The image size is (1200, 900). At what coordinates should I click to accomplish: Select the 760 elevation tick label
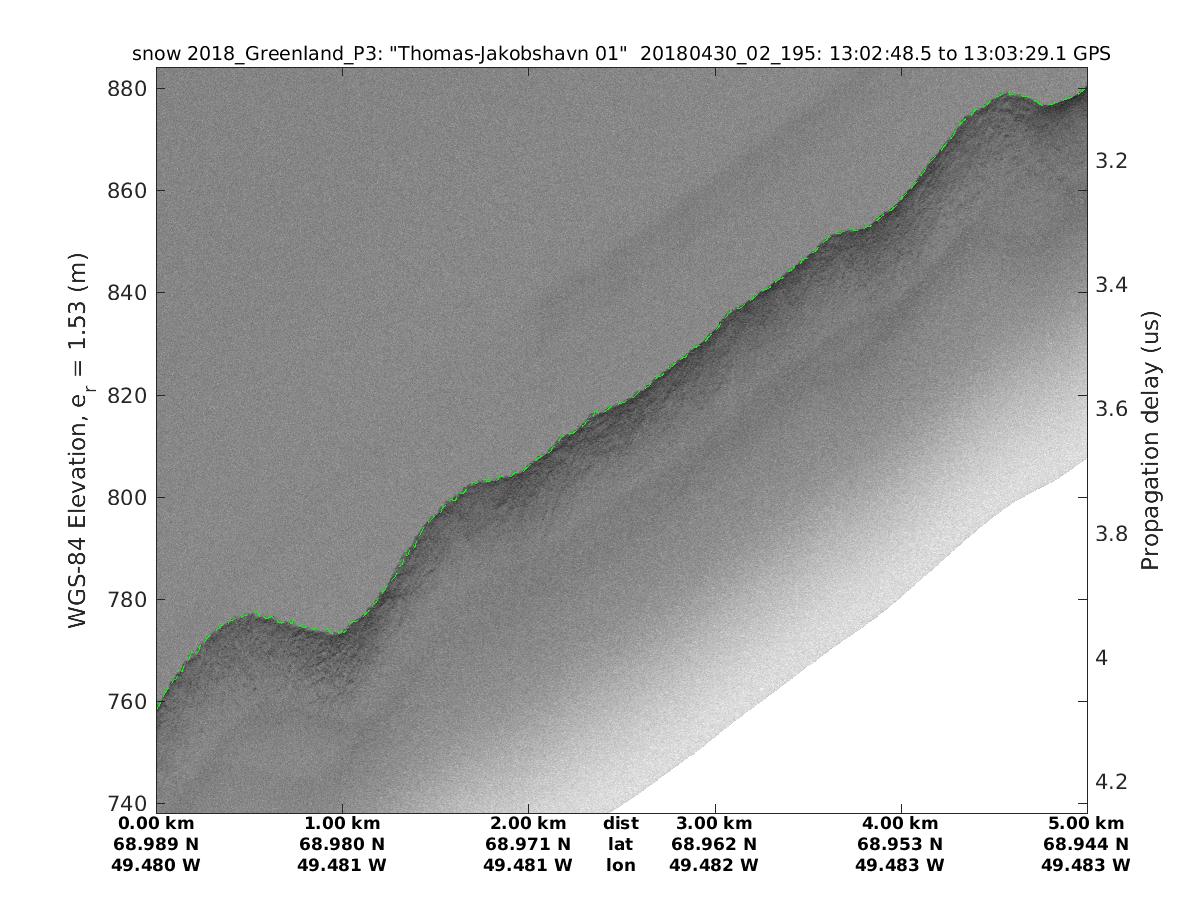click(x=127, y=701)
